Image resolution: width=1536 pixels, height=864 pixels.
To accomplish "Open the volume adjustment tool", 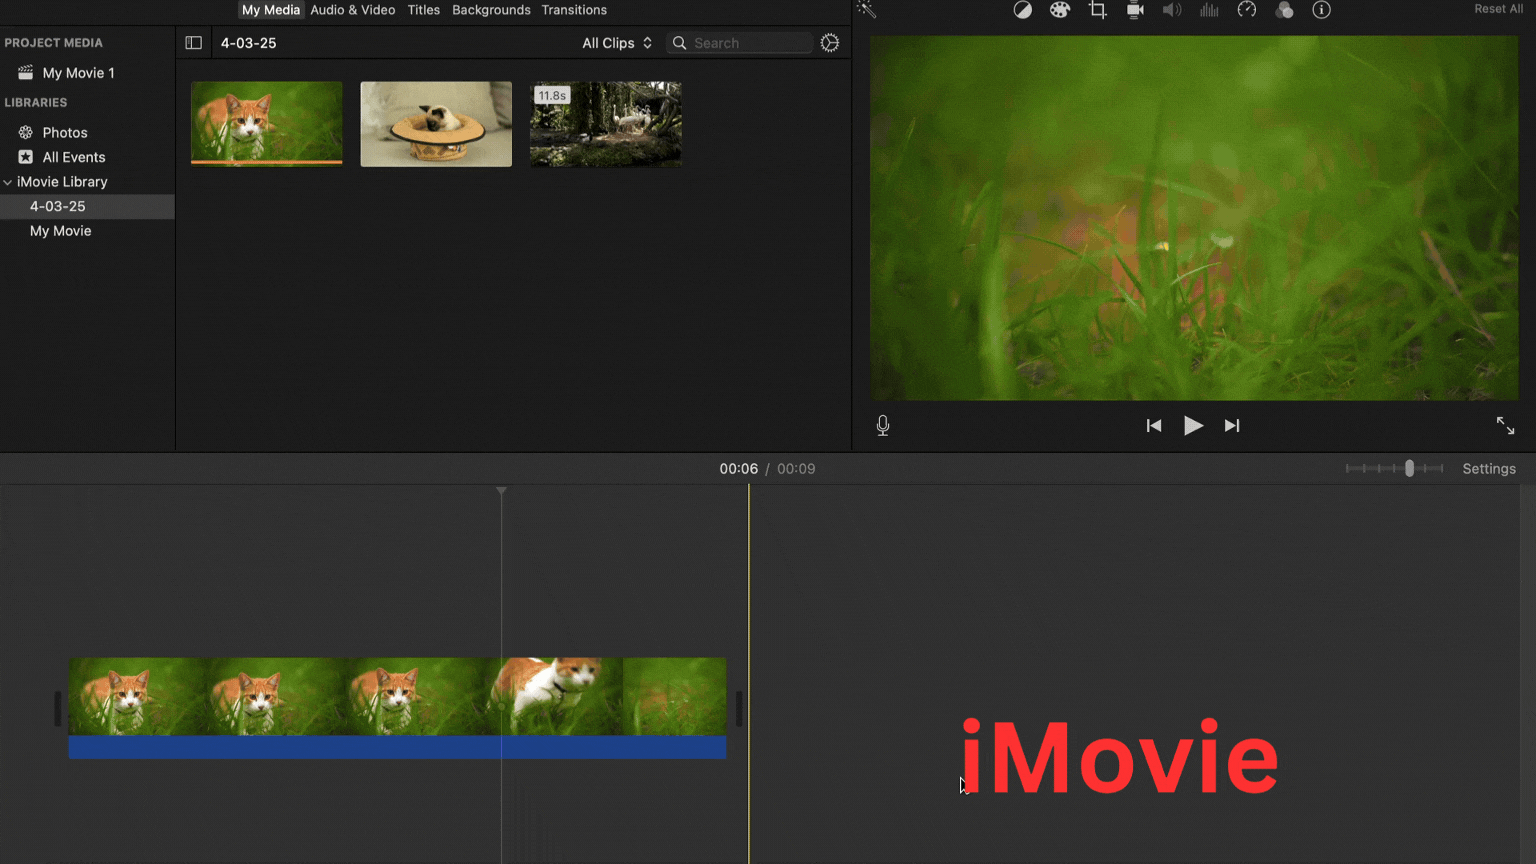I will pos(1172,10).
